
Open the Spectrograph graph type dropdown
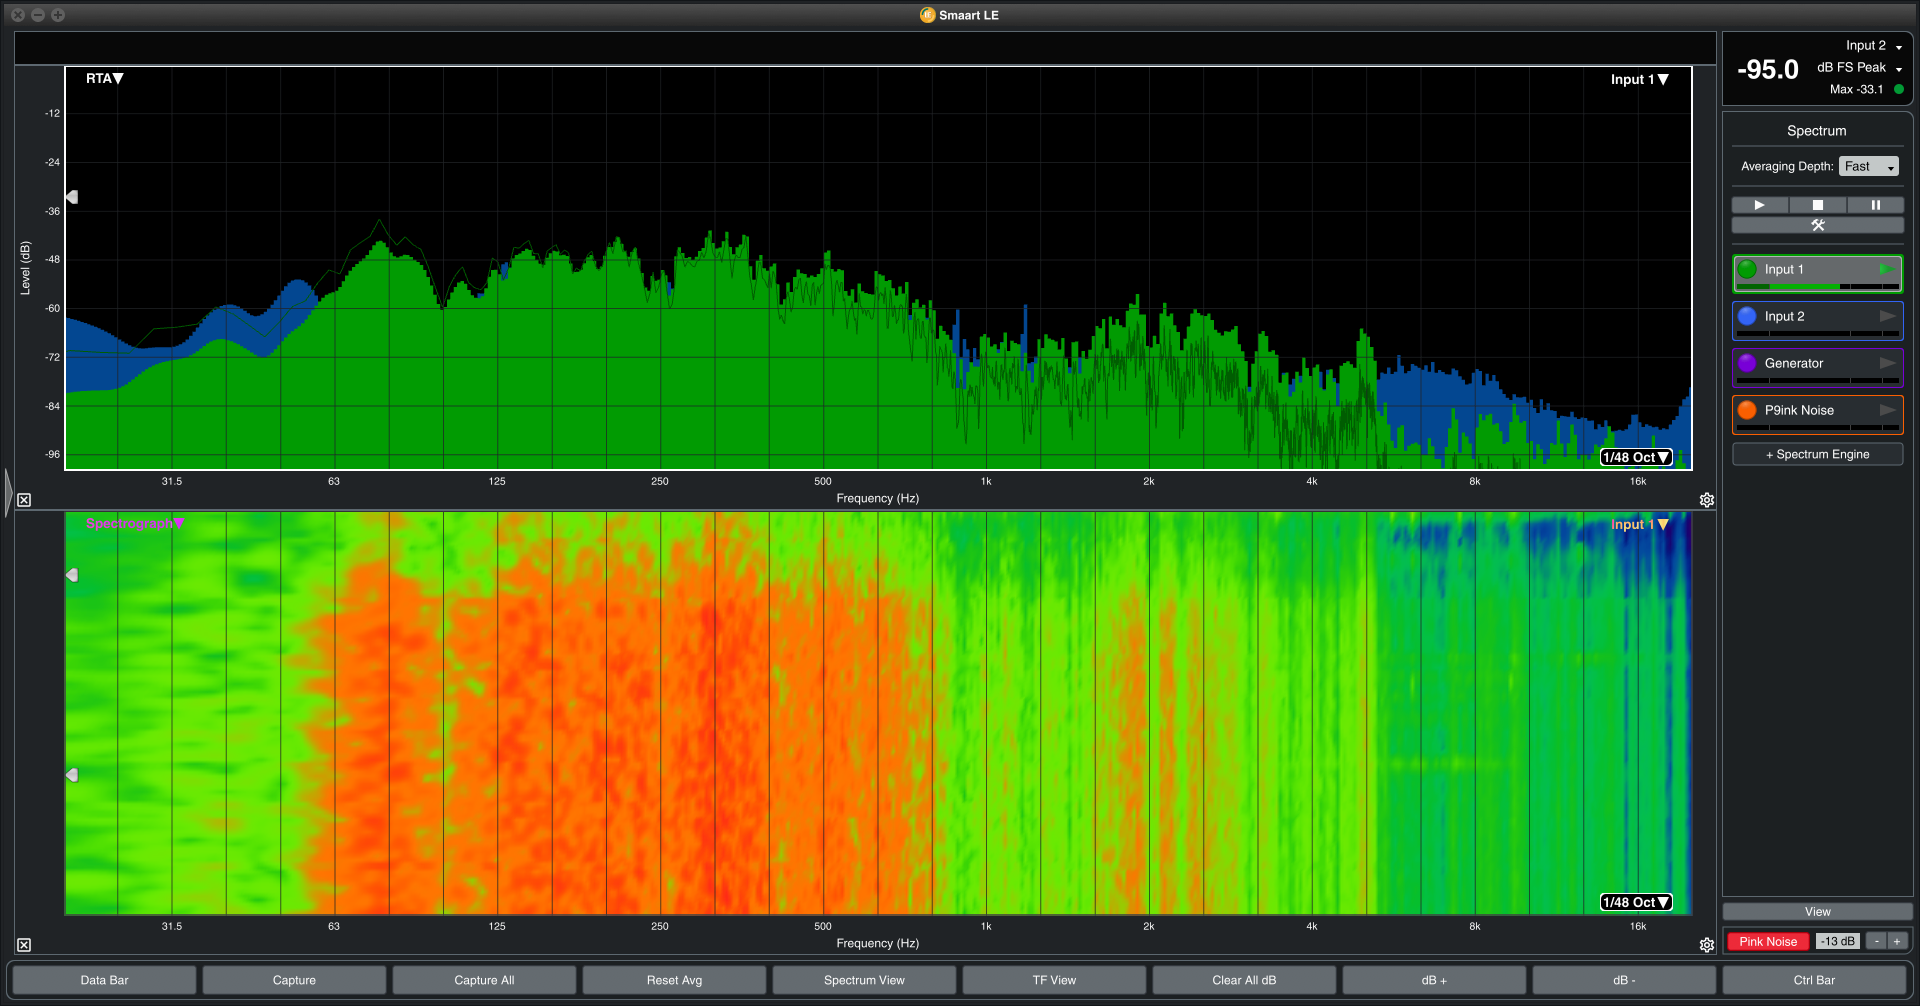pyautogui.click(x=135, y=523)
